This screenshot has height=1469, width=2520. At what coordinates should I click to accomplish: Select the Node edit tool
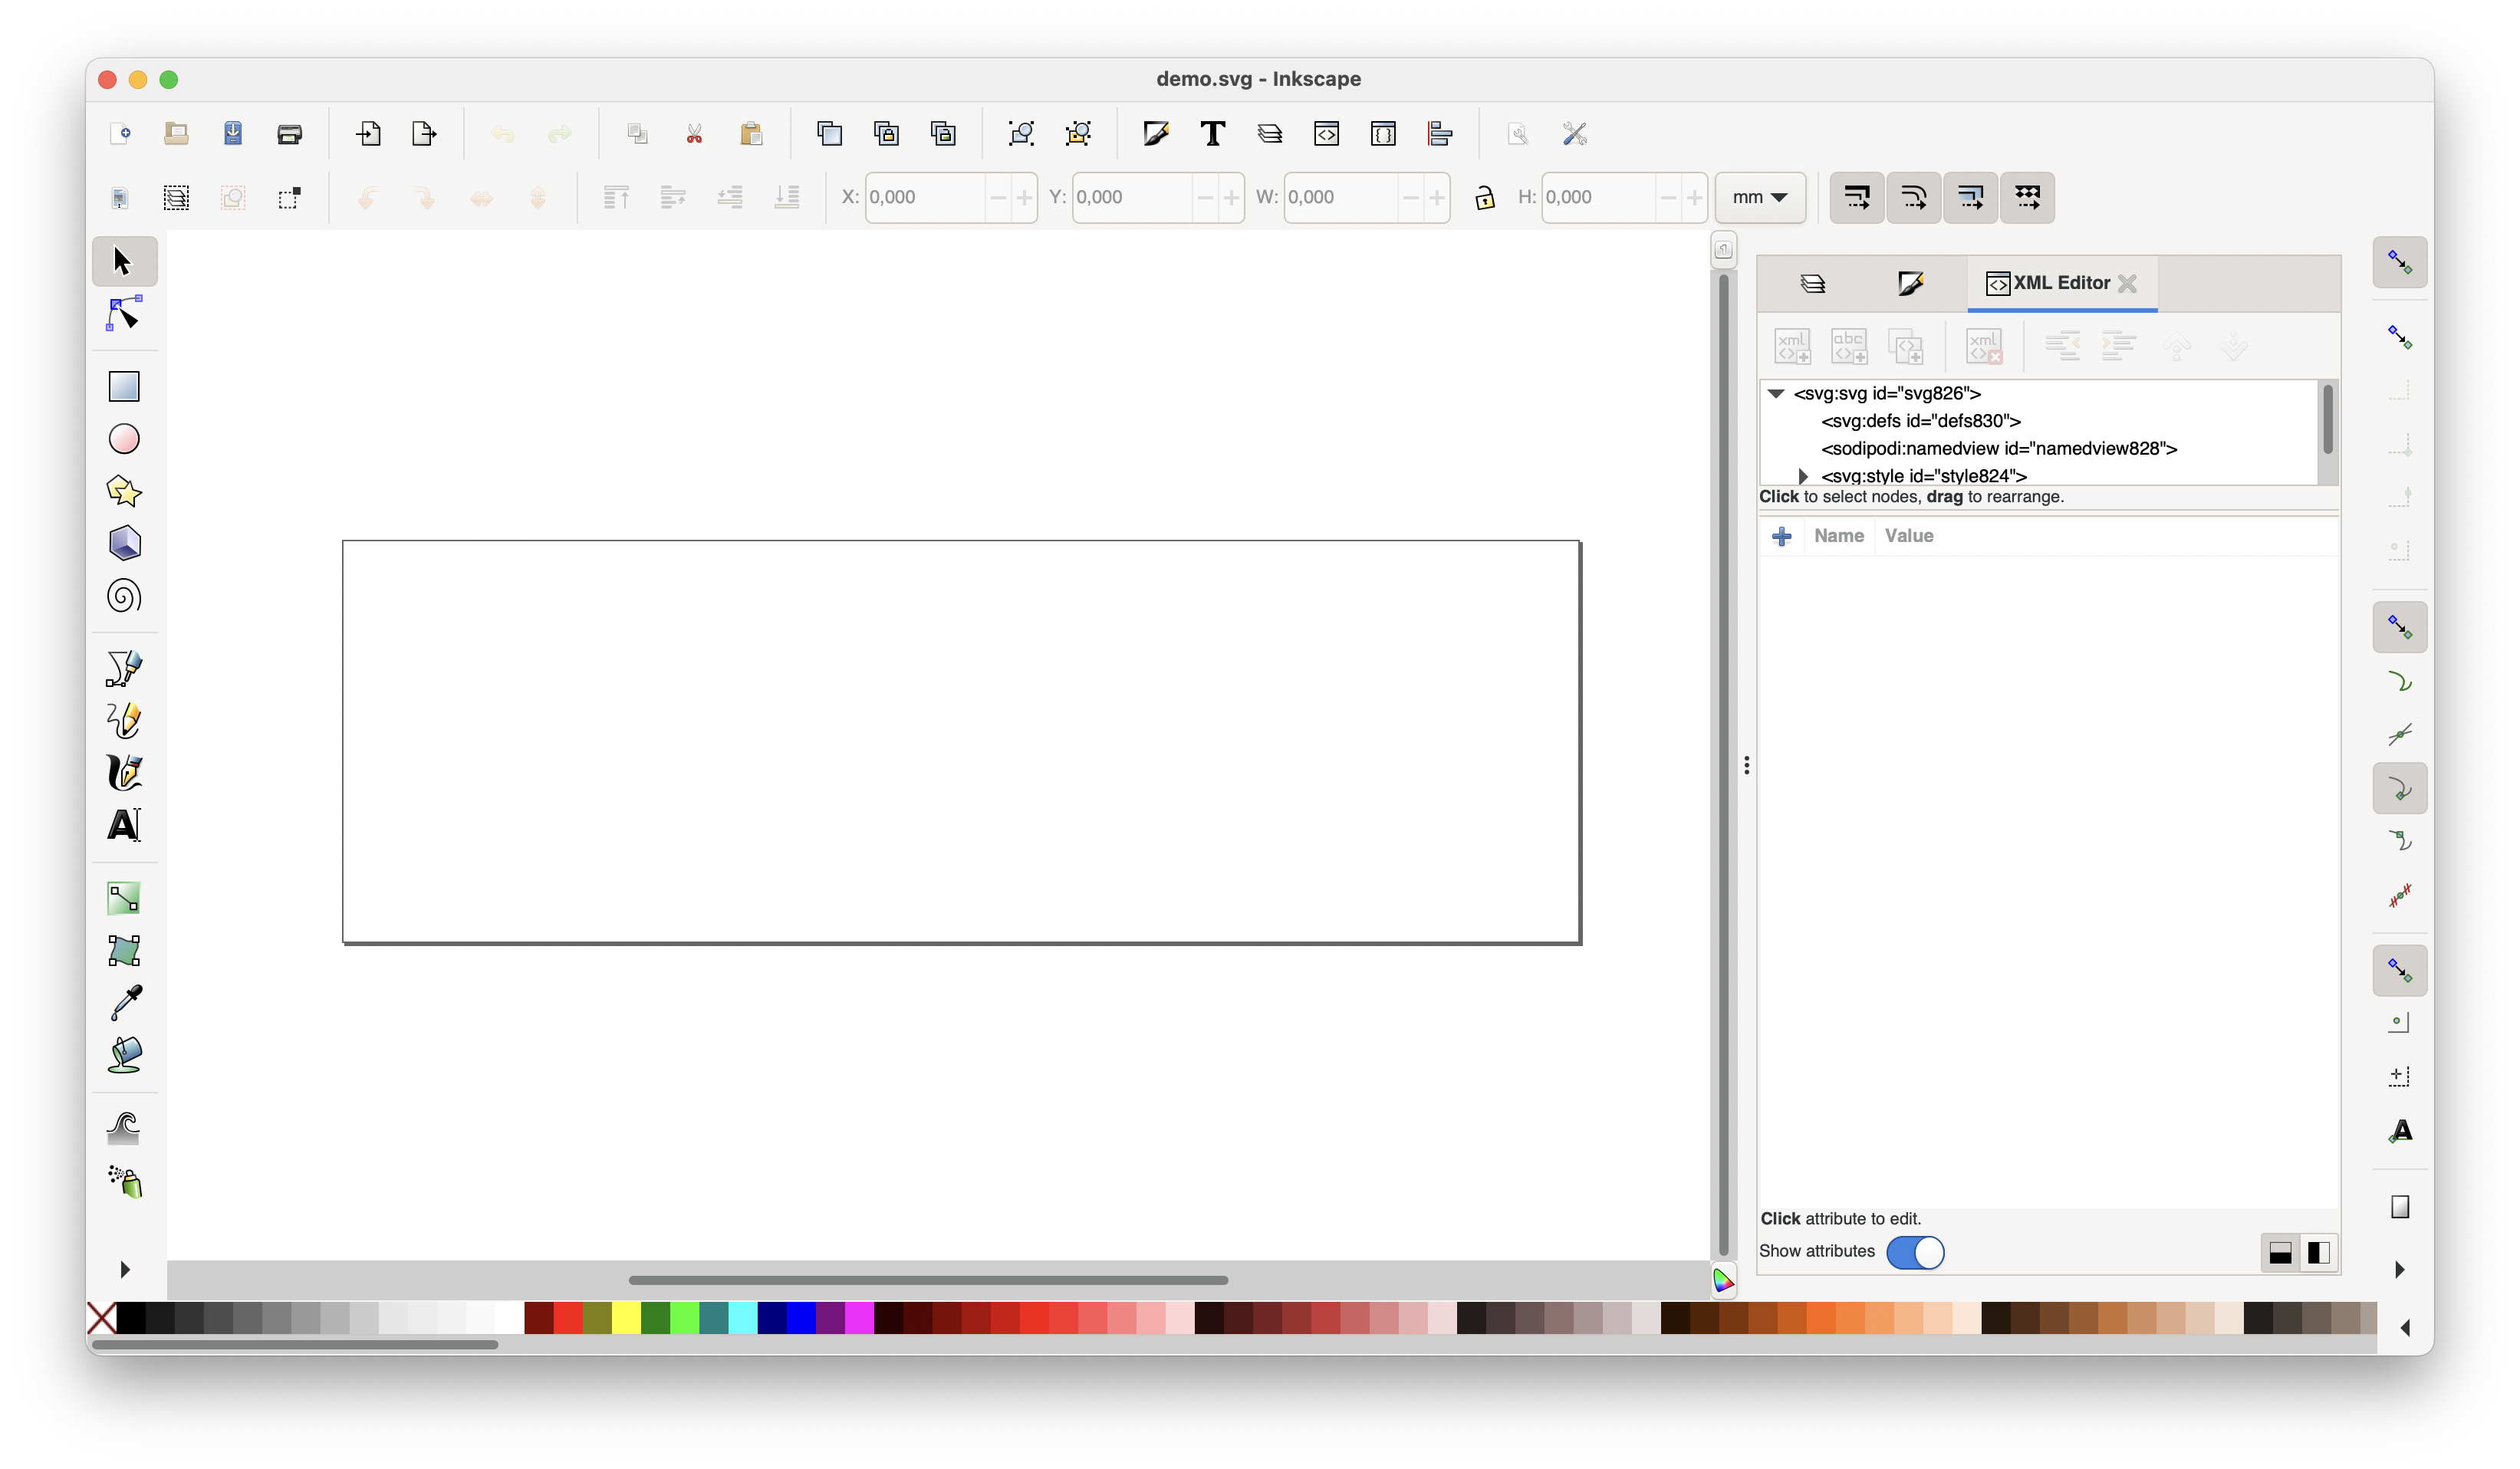click(x=123, y=314)
